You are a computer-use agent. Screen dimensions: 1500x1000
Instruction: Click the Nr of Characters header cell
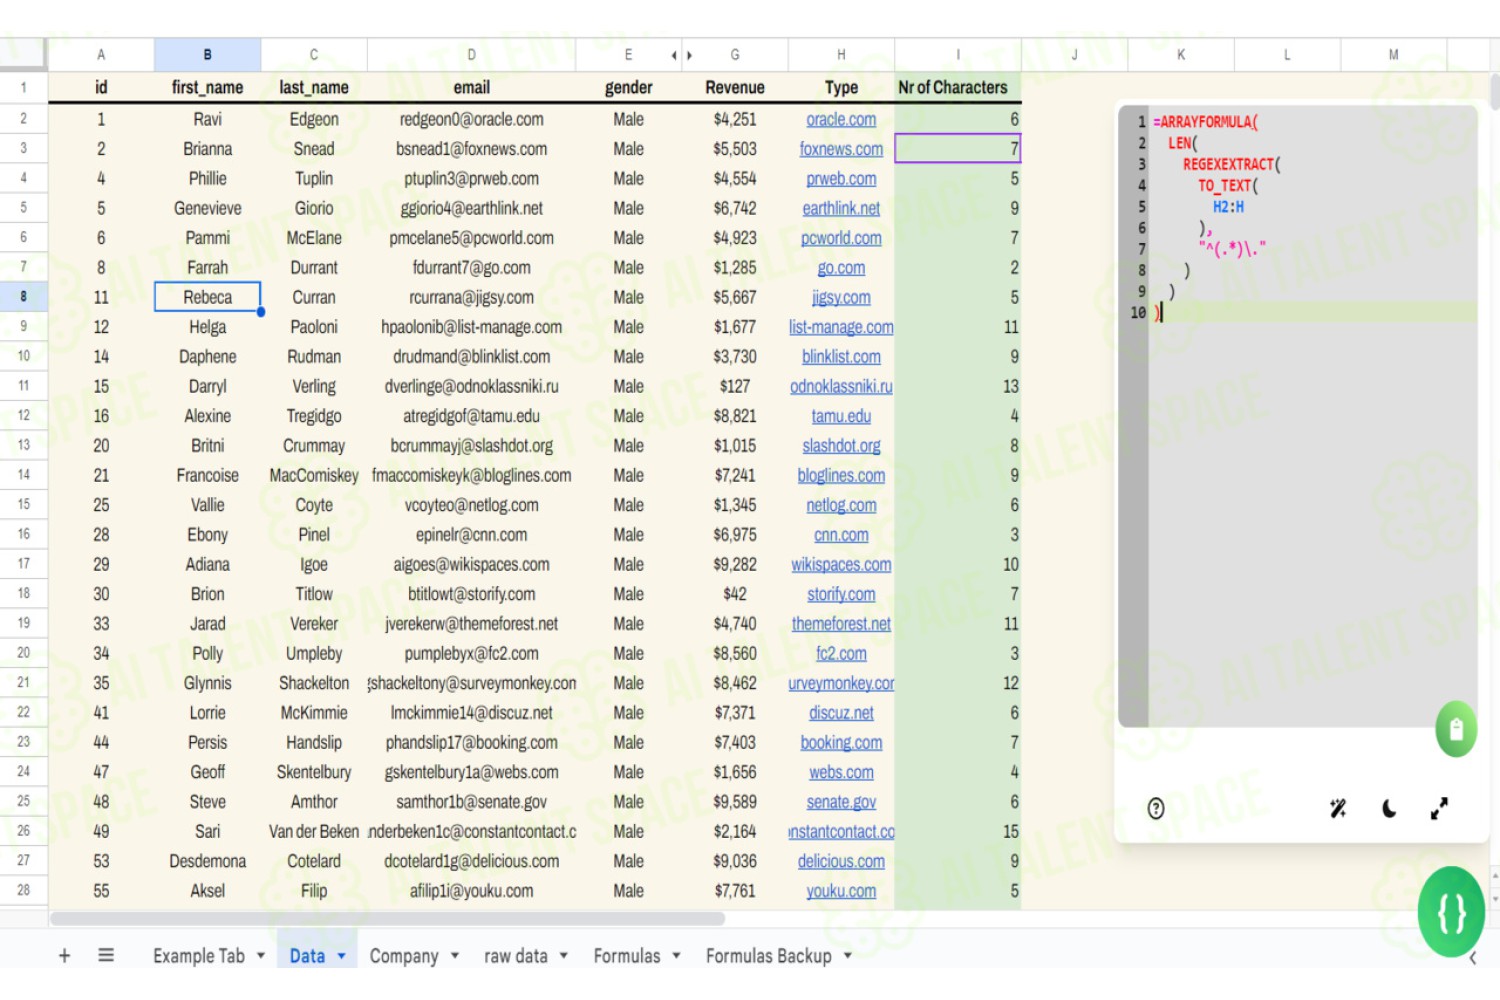(958, 88)
